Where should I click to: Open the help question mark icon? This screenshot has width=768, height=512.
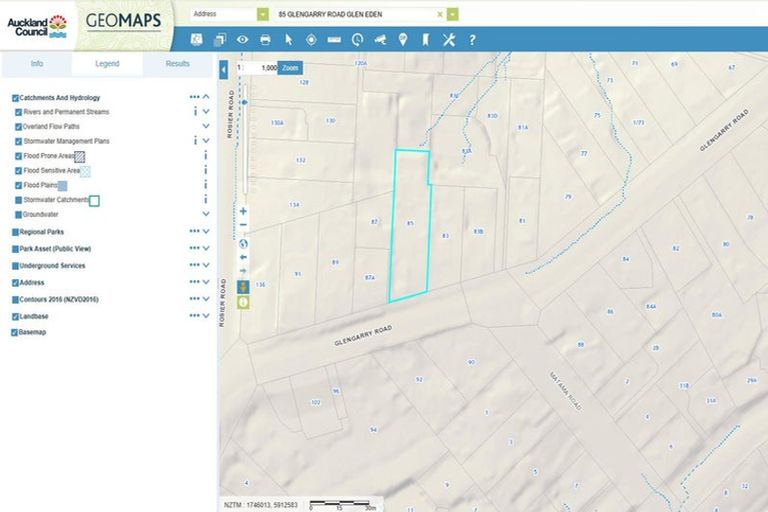pyautogui.click(x=472, y=39)
